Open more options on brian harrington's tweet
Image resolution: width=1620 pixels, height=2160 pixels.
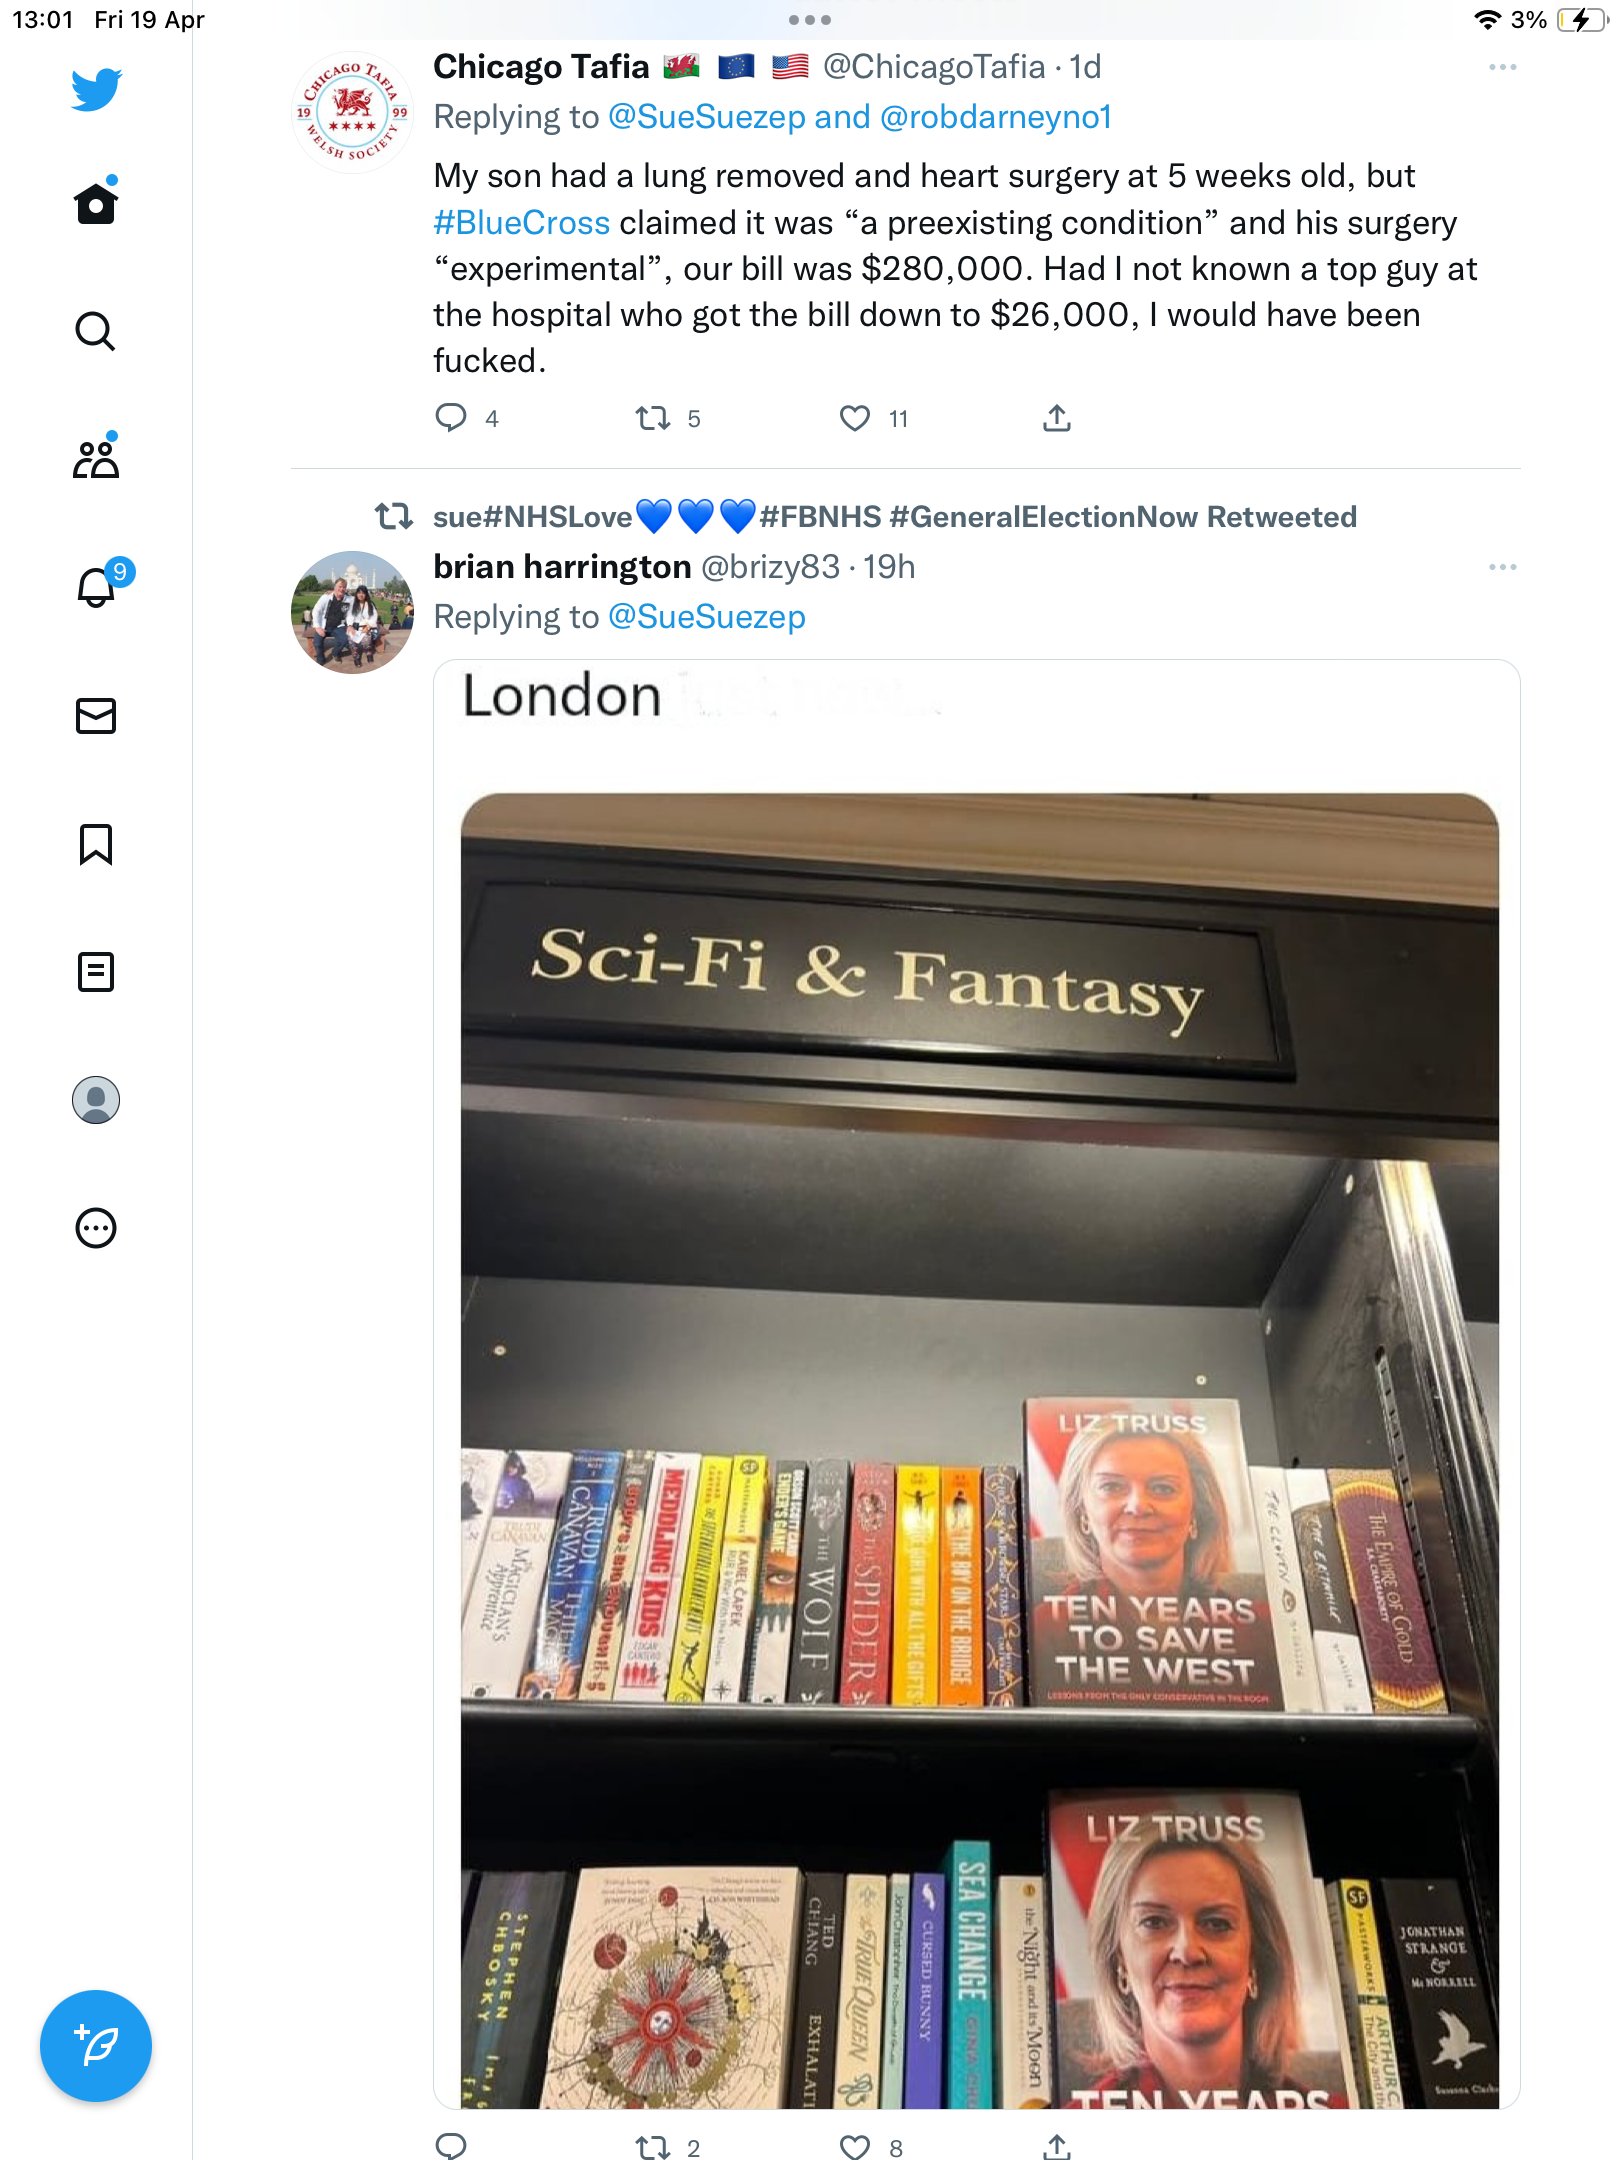pyautogui.click(x=1502, y=567)
